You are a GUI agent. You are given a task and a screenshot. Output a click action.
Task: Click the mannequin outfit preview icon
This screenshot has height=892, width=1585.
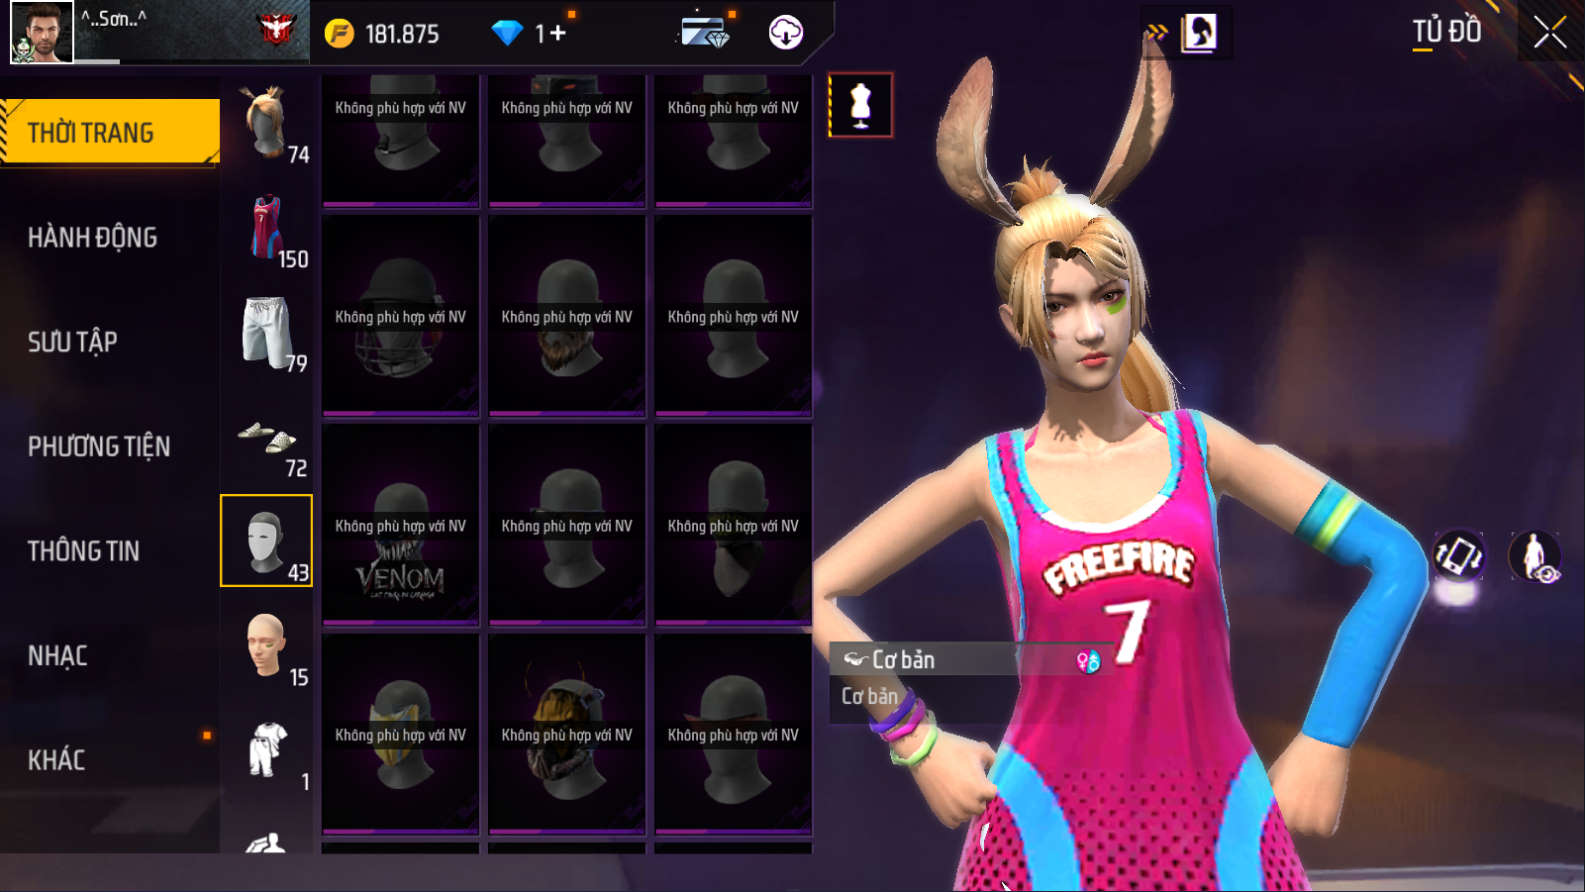(860, 105)
